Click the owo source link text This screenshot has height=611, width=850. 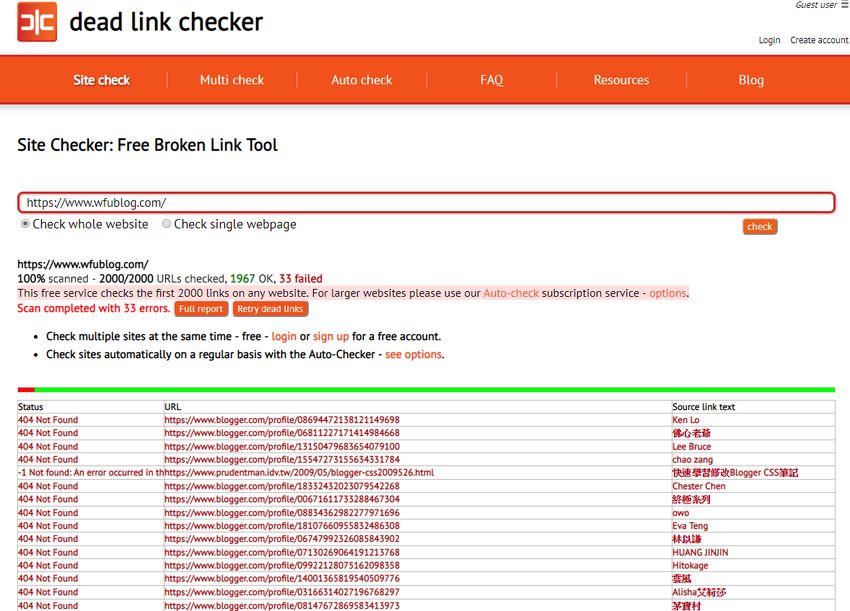(x=681, y=512)
